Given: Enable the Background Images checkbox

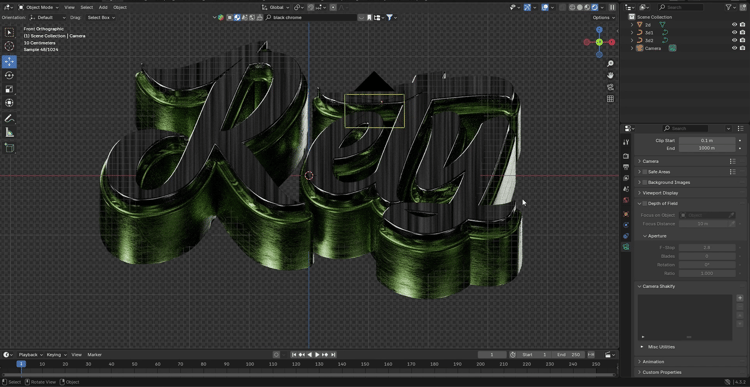Looking at the screenshot, I should click(644, 182).
